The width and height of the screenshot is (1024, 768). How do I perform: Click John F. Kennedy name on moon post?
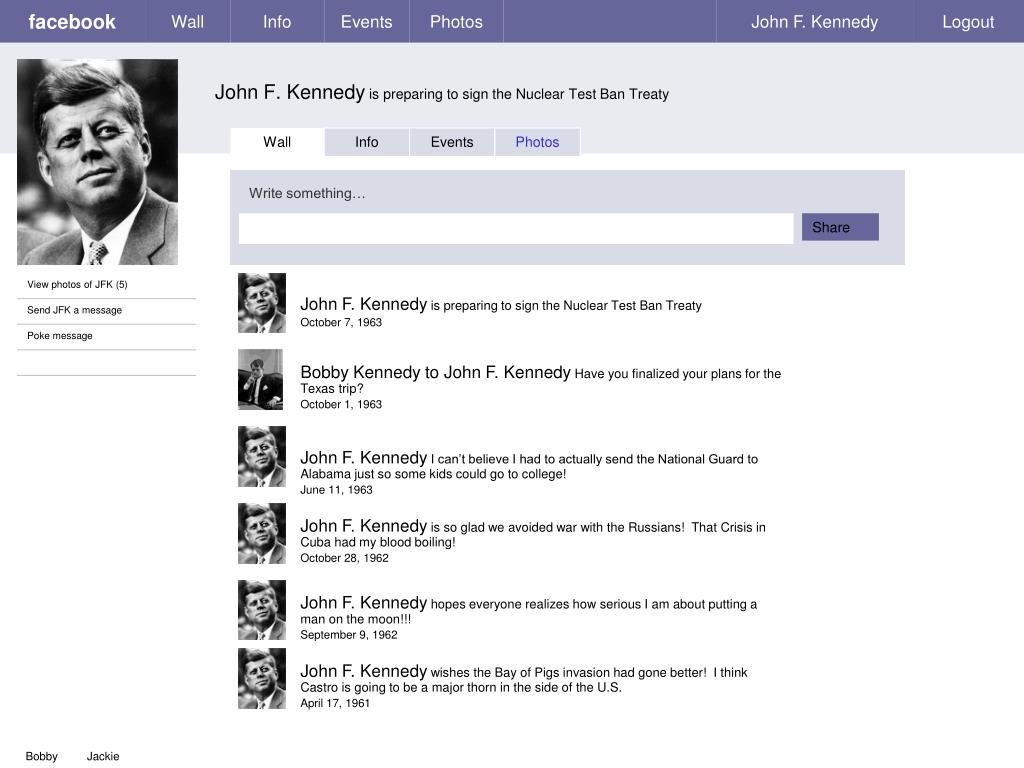(363, 603)
